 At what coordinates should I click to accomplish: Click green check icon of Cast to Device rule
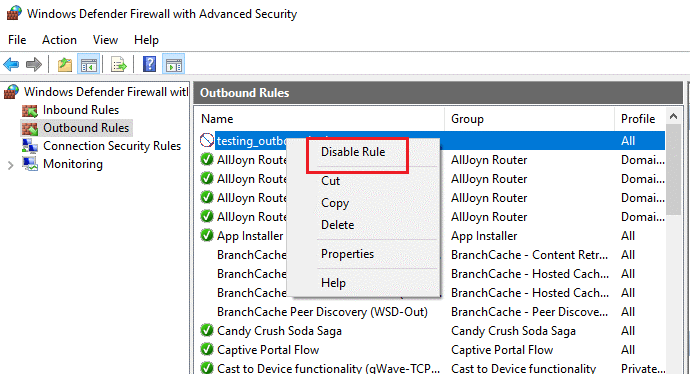(207, 368)
